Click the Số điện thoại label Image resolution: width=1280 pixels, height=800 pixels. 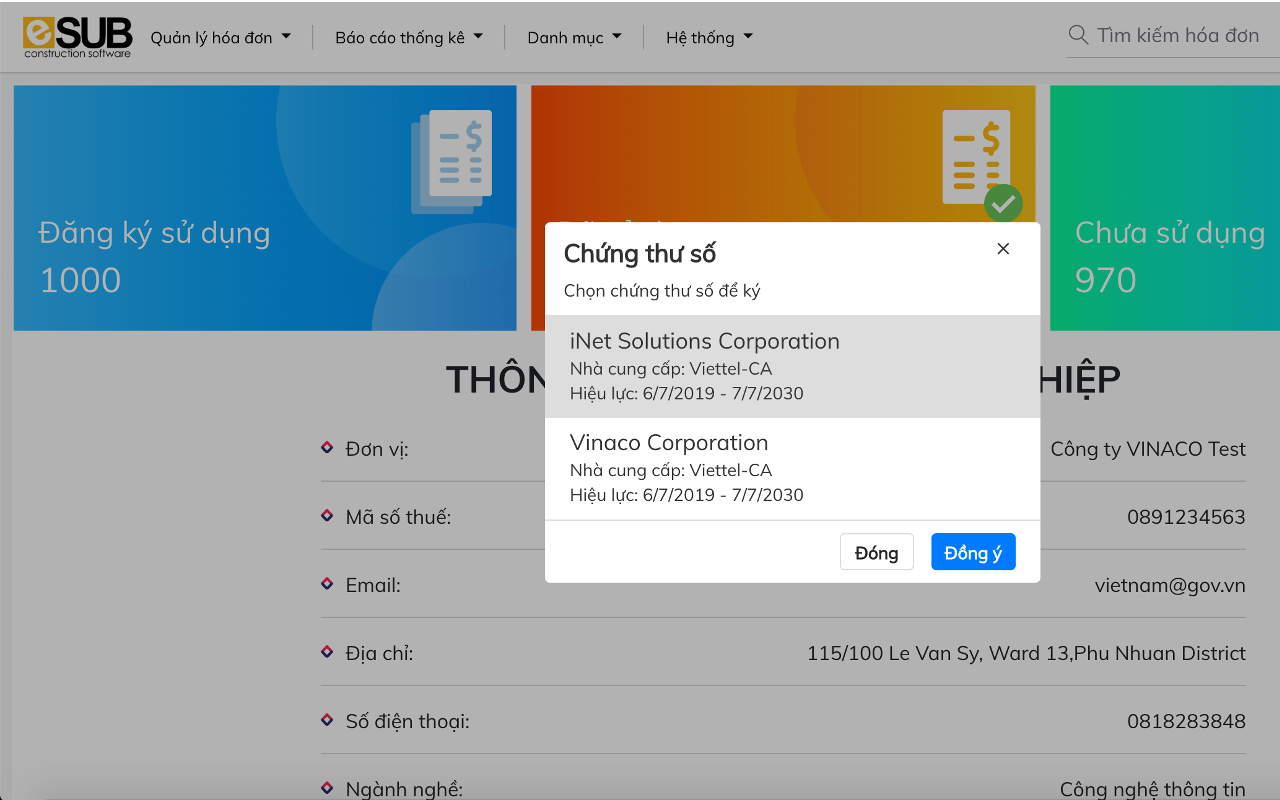[407, 721]
